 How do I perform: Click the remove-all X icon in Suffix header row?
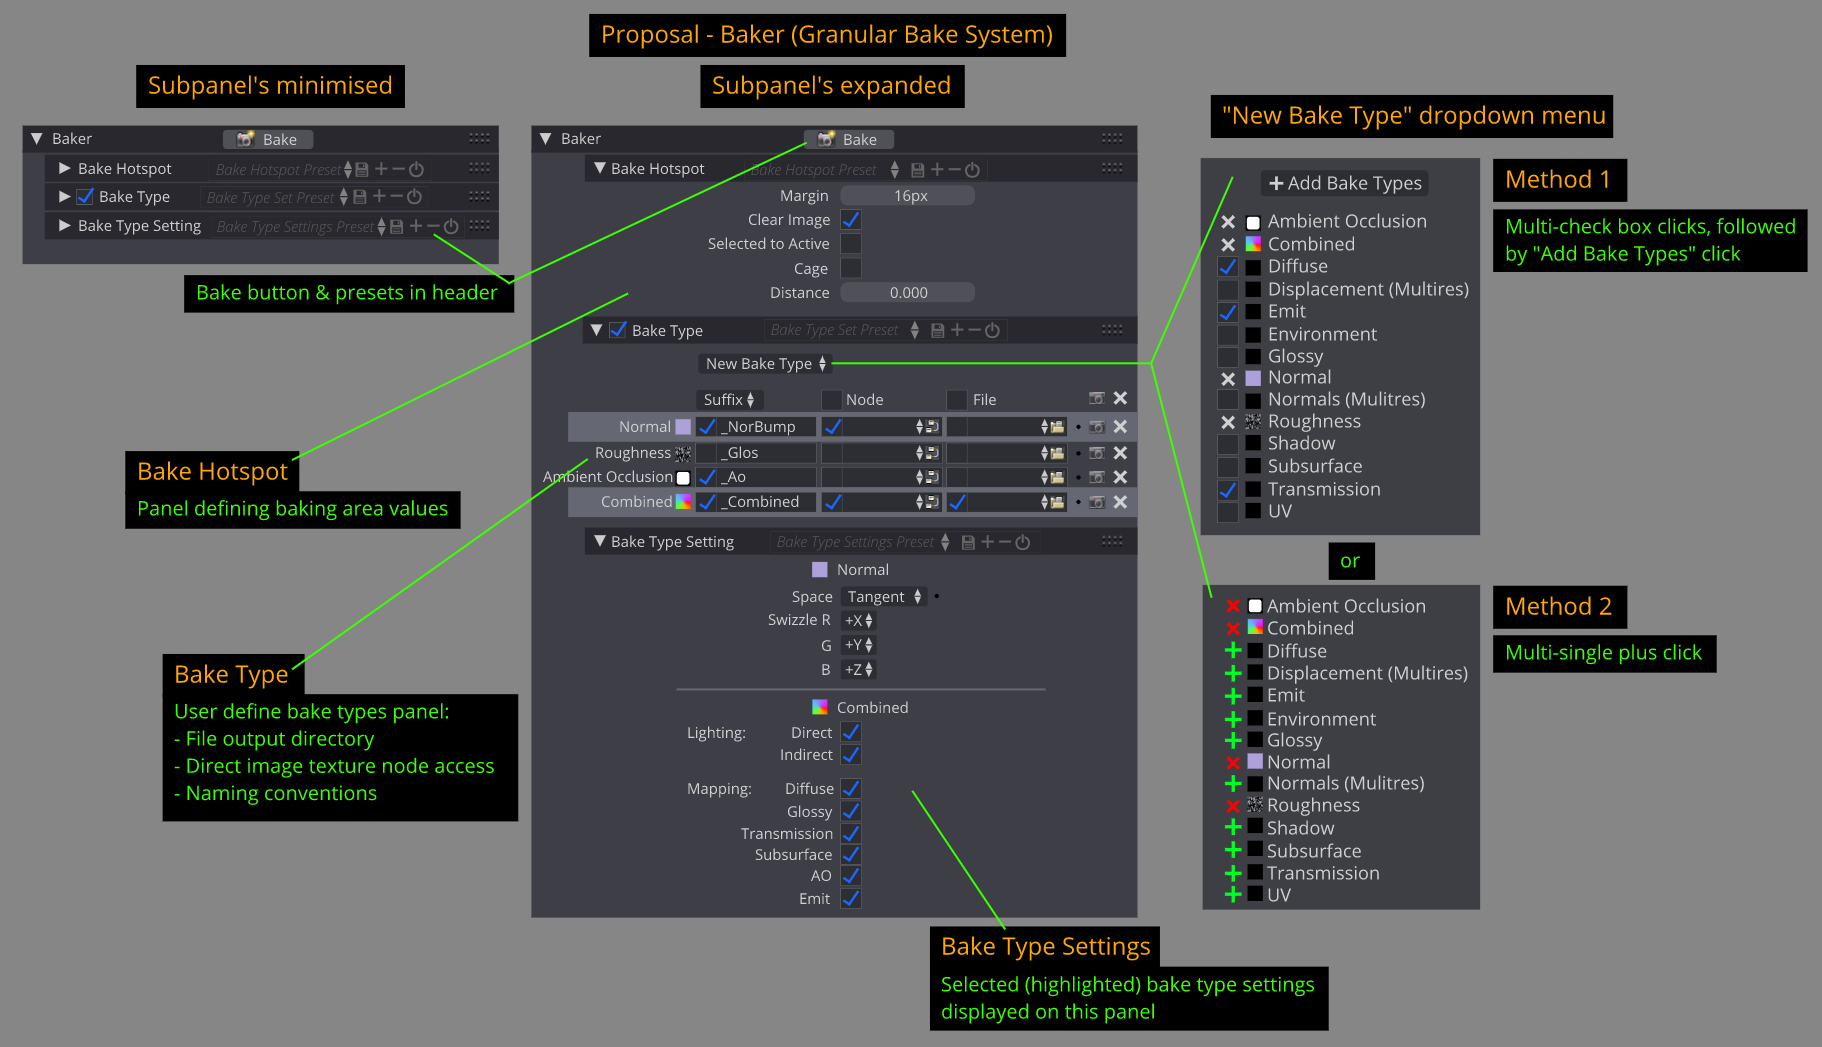(x=1120, y=398)
